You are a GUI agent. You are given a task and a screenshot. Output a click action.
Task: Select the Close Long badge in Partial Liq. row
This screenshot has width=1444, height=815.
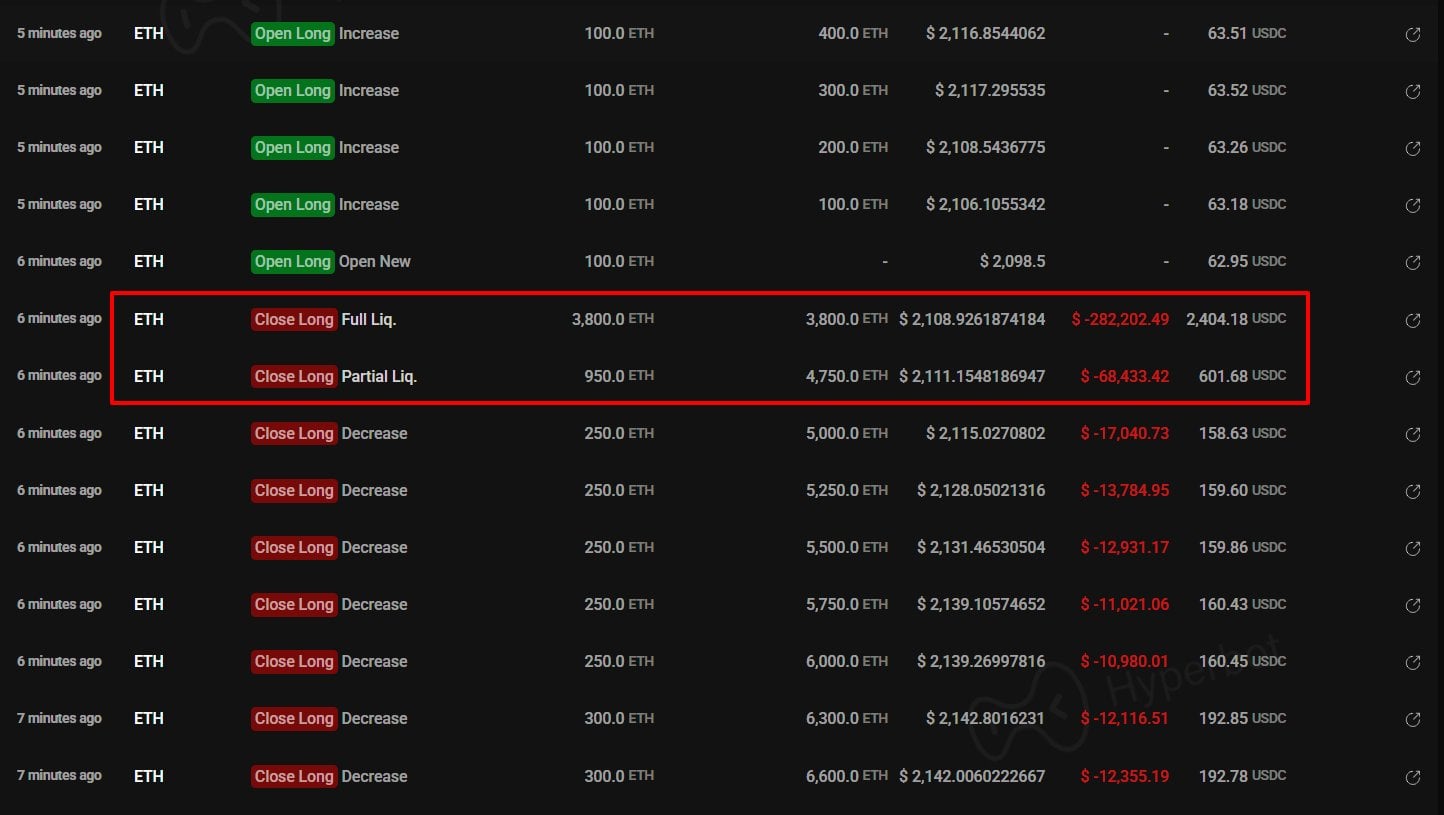(293, 376)
